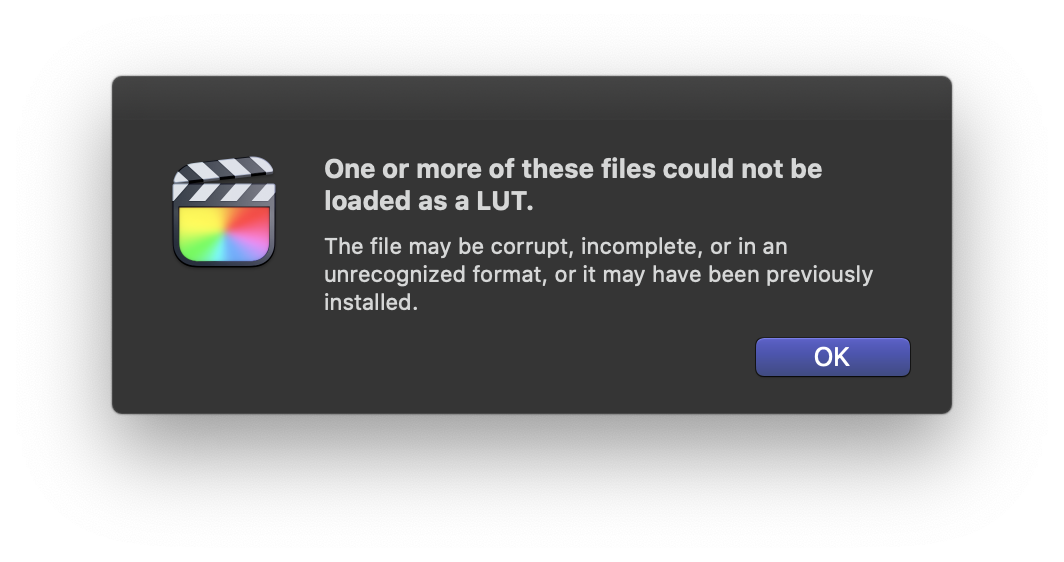Click the Final Cut Pro app icon
This screenshot has width=1064, height=562.
224,211
